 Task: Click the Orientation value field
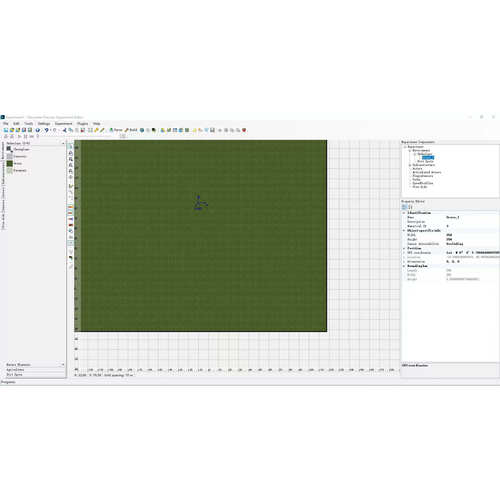click(x=472, y=262)
